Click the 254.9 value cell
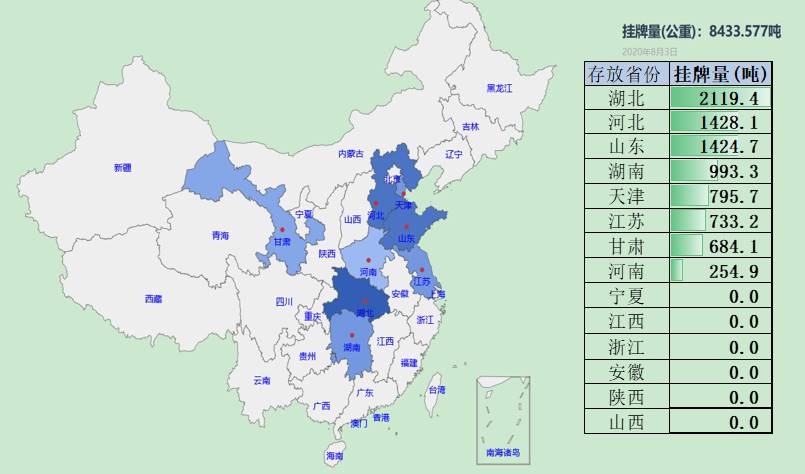This screenshot has height=474, width=805. [x=721, y=271]
